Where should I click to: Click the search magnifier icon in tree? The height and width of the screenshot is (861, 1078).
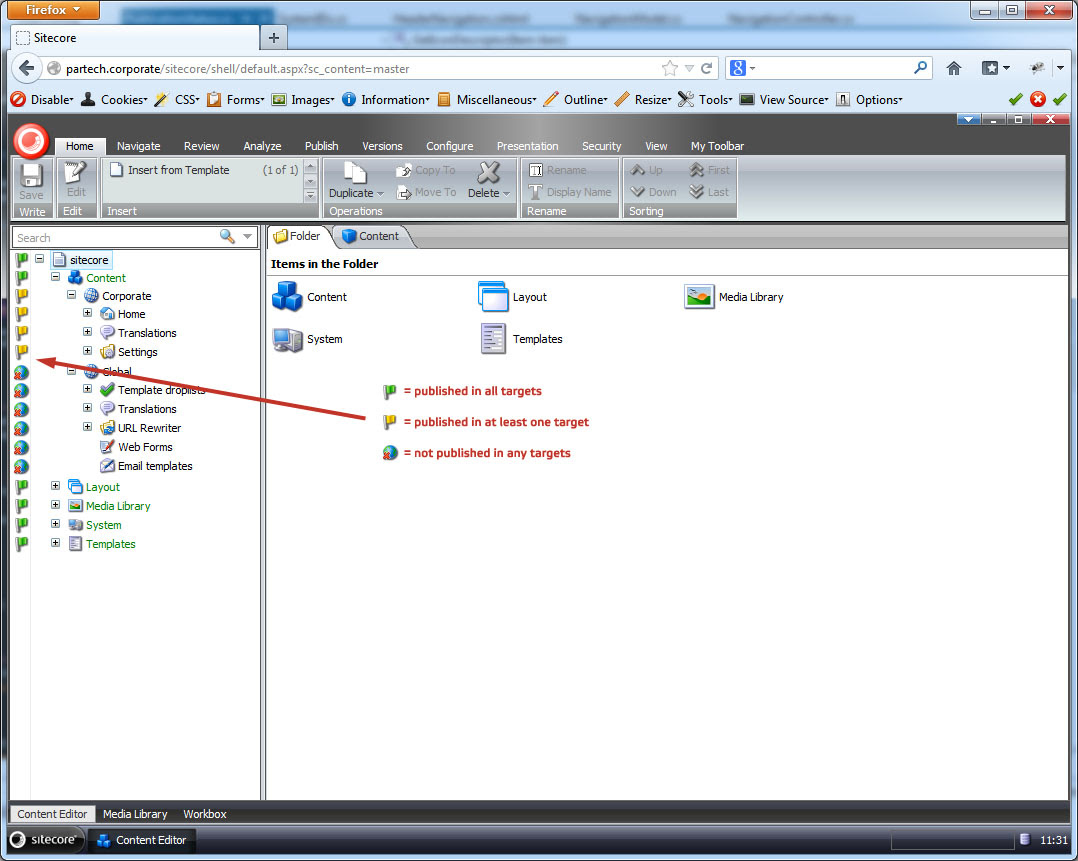(x=227, y=237)
